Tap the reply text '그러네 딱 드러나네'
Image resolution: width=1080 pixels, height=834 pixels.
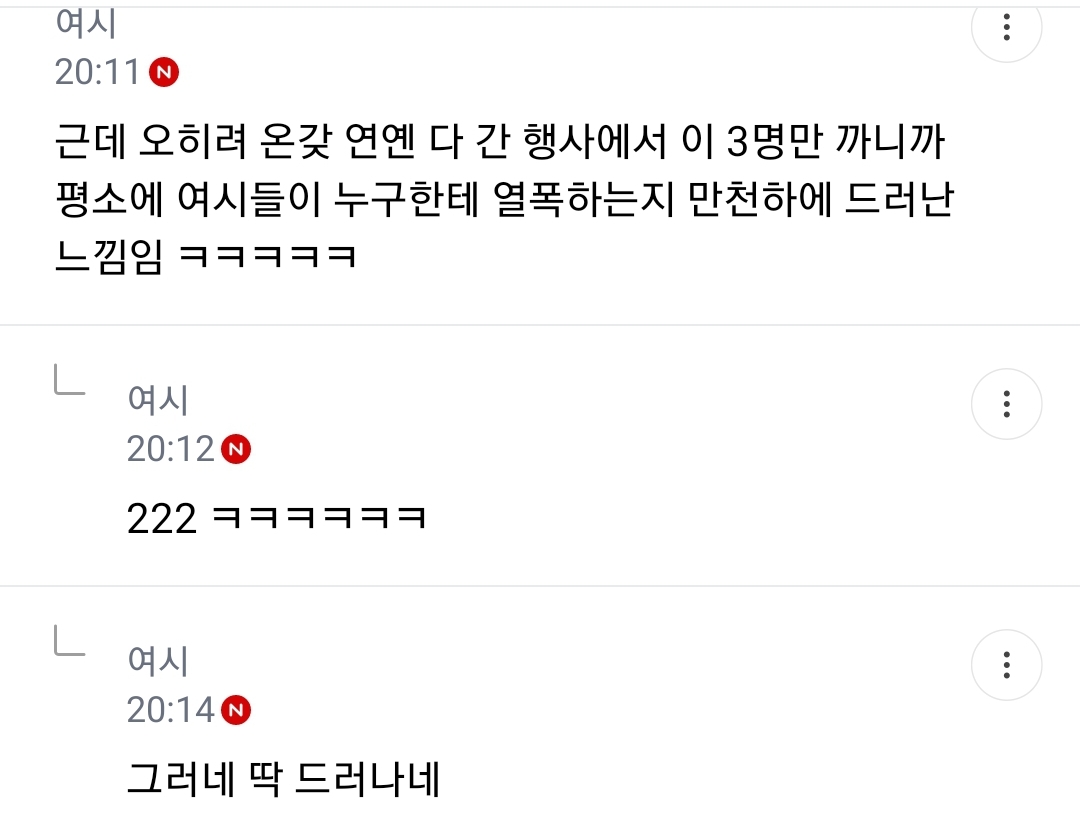pos(283,779)
